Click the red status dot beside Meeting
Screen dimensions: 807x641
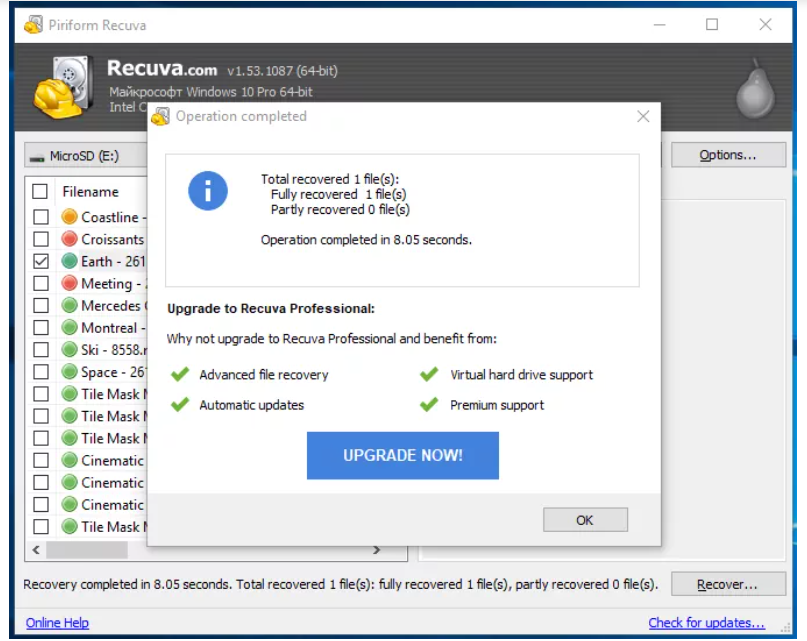(x=69, y=283)
